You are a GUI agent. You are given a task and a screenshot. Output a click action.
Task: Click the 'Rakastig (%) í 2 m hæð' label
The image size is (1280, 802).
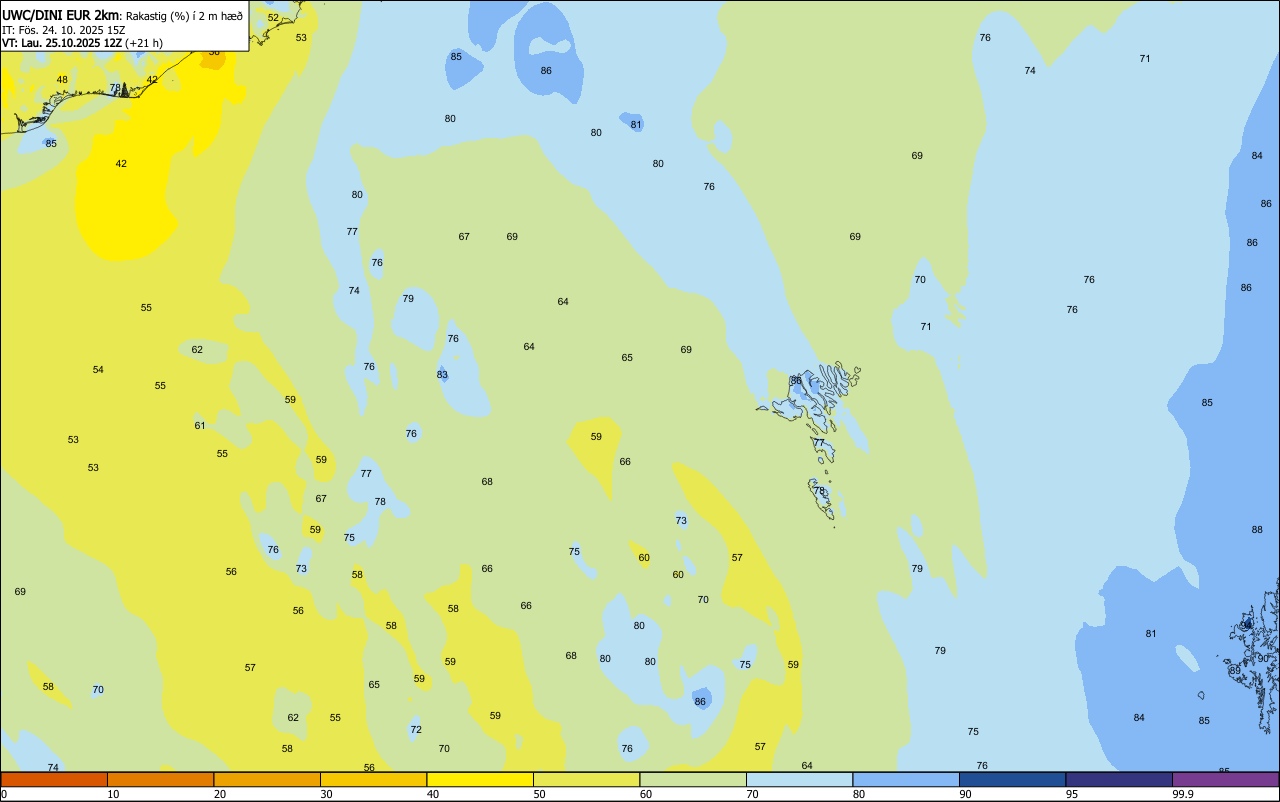click(184, 15)
